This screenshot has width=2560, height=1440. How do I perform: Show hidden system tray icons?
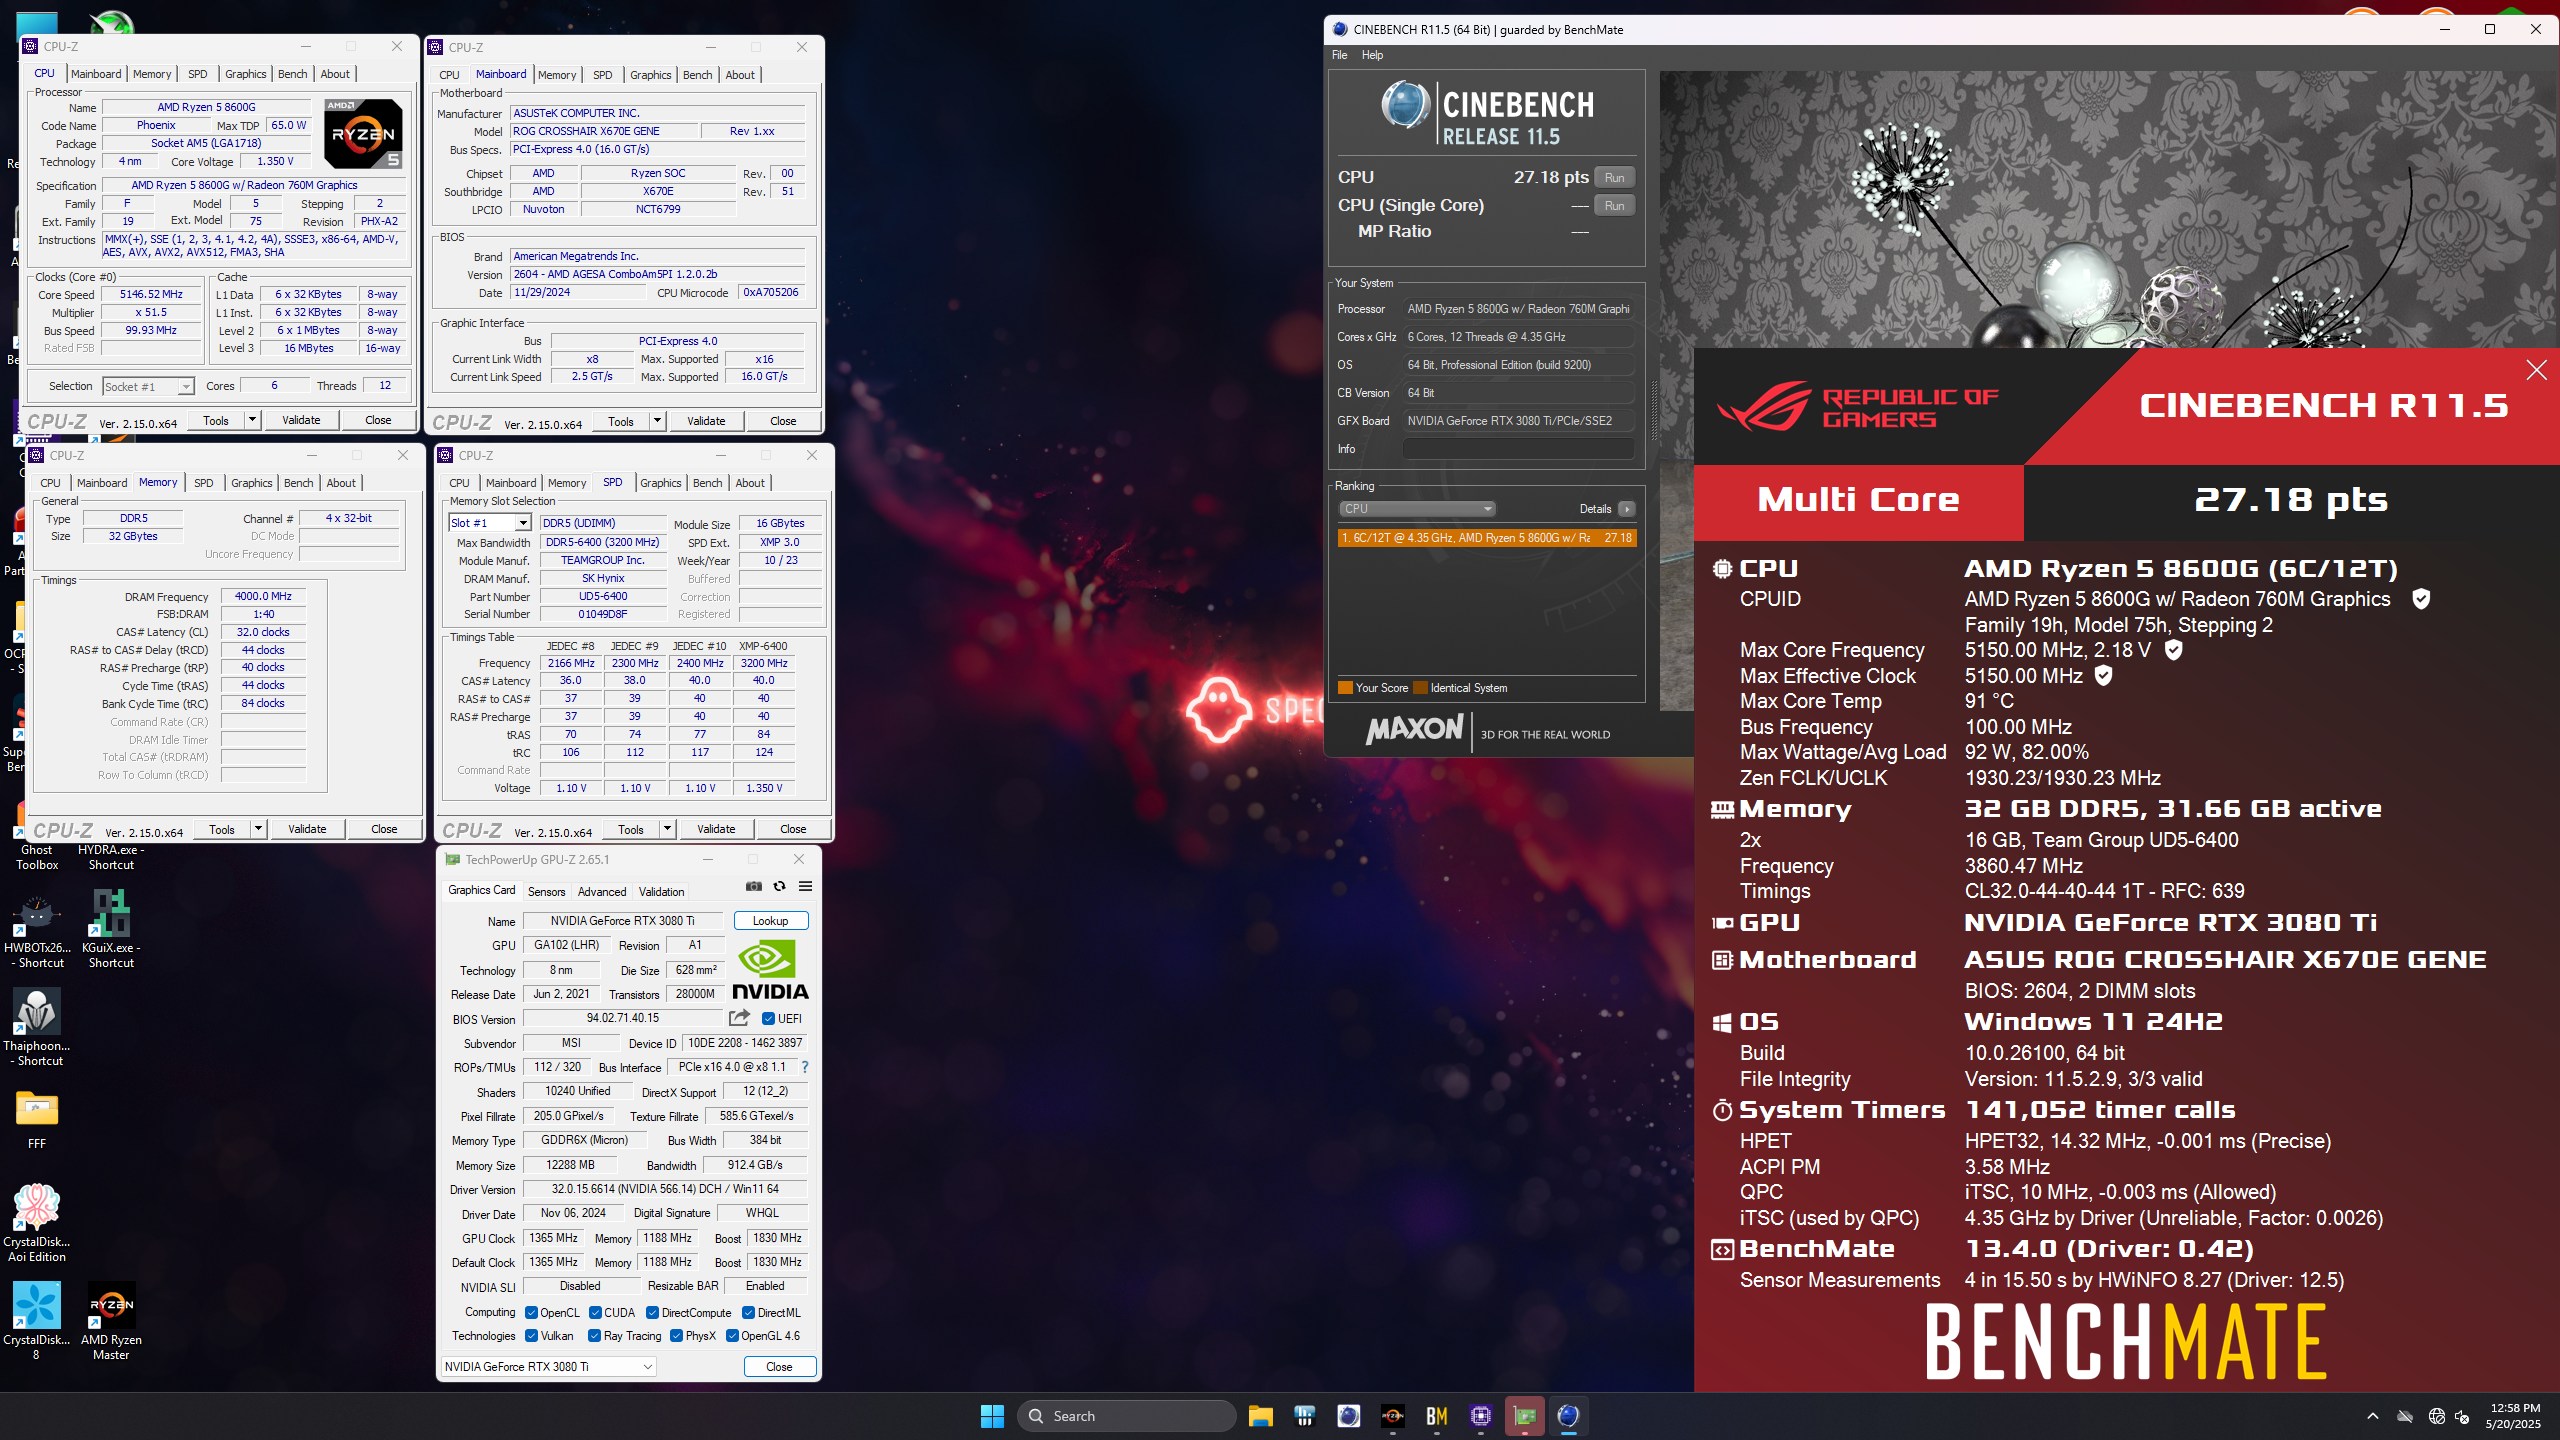pos(2372,1416)
